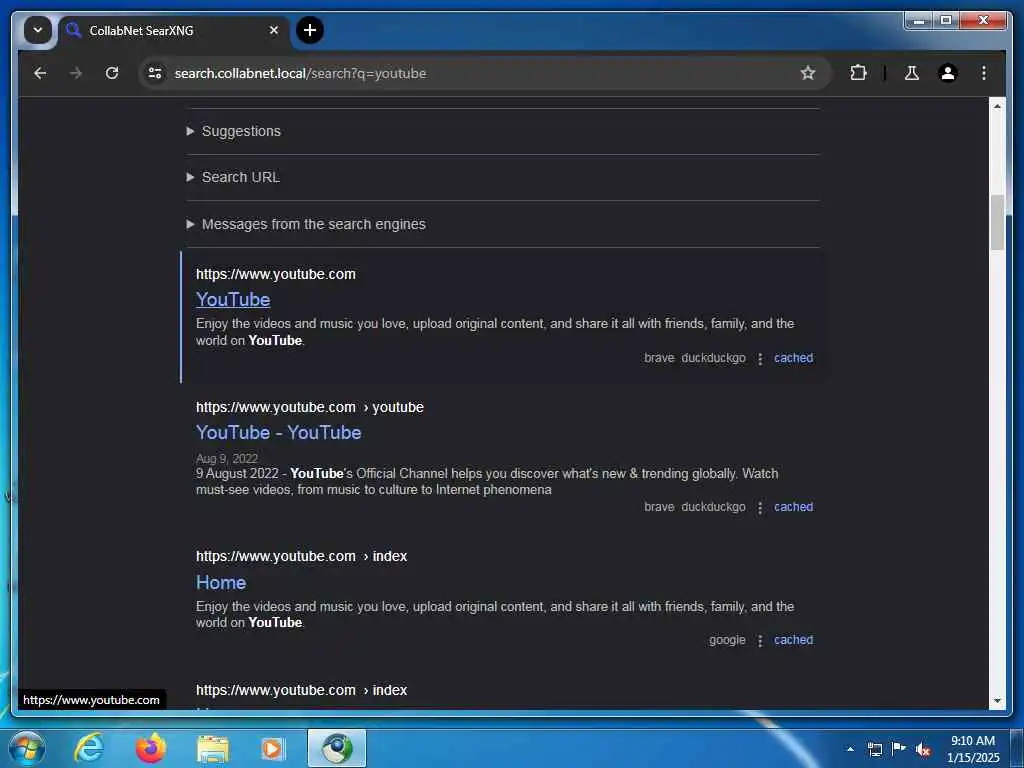Click the scrollbar down arrow
The width and height of the screenshot is (1024, 768).
pos(997,701)
